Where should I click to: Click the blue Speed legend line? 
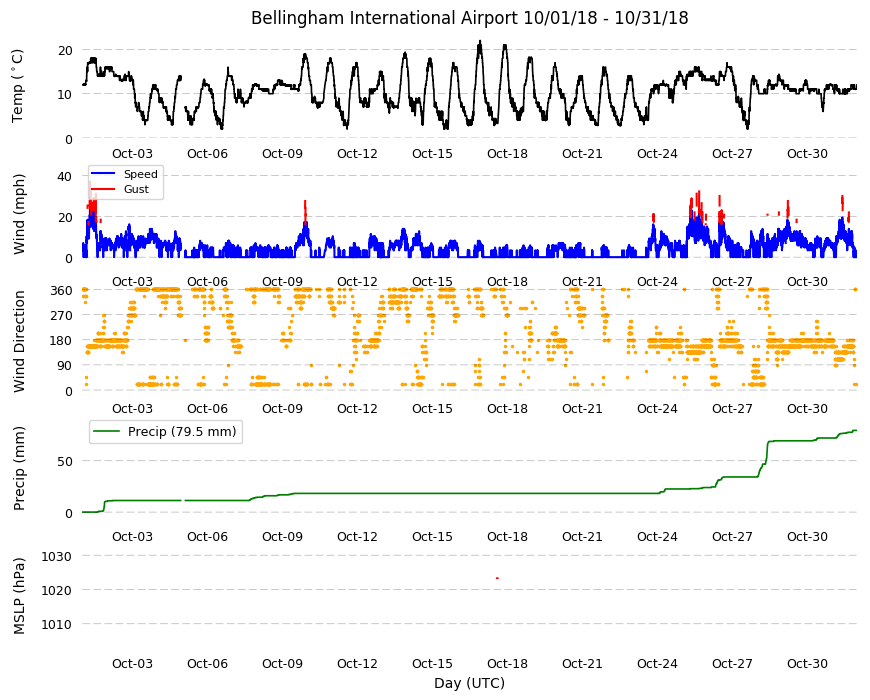[x=103, y=174]
